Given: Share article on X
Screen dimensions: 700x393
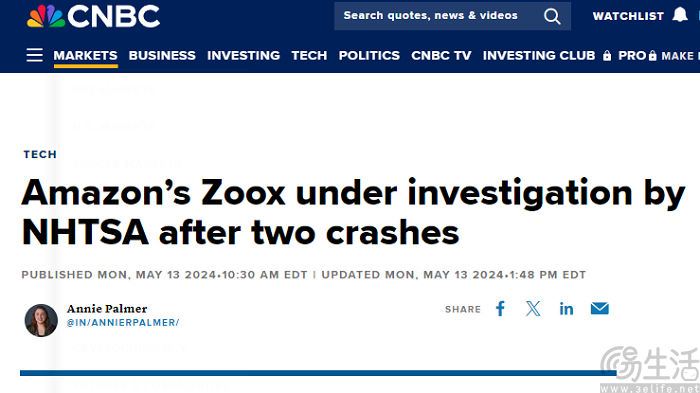Looking at the screenshot, I should 533,309.
